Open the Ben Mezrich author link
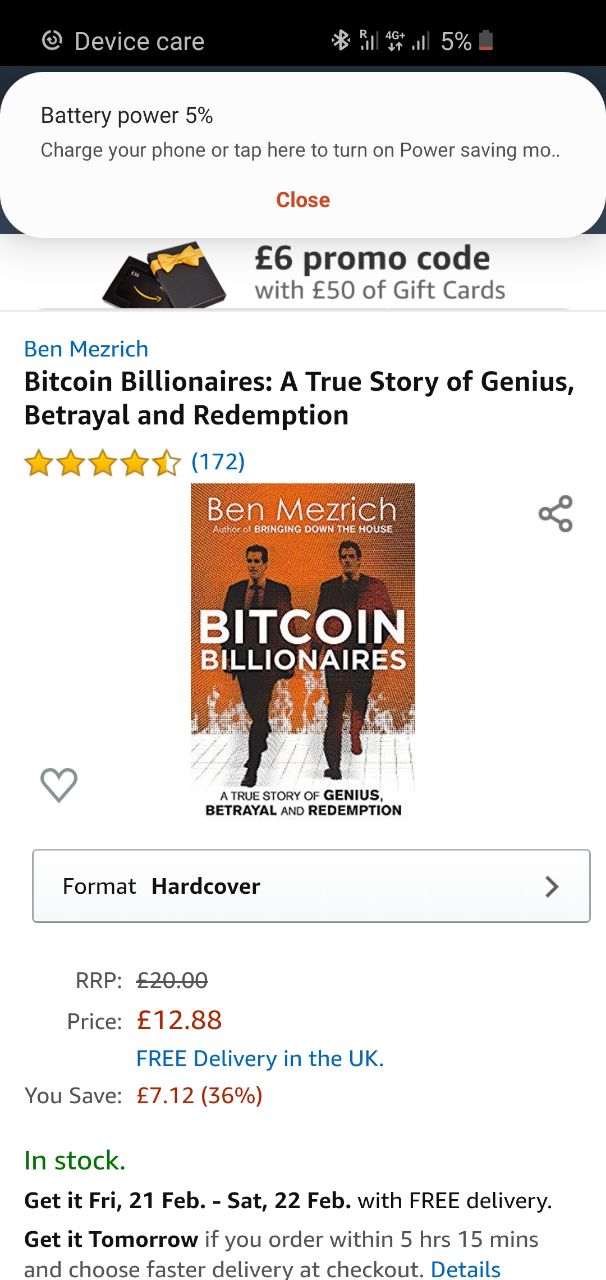 tap(86, 349)
